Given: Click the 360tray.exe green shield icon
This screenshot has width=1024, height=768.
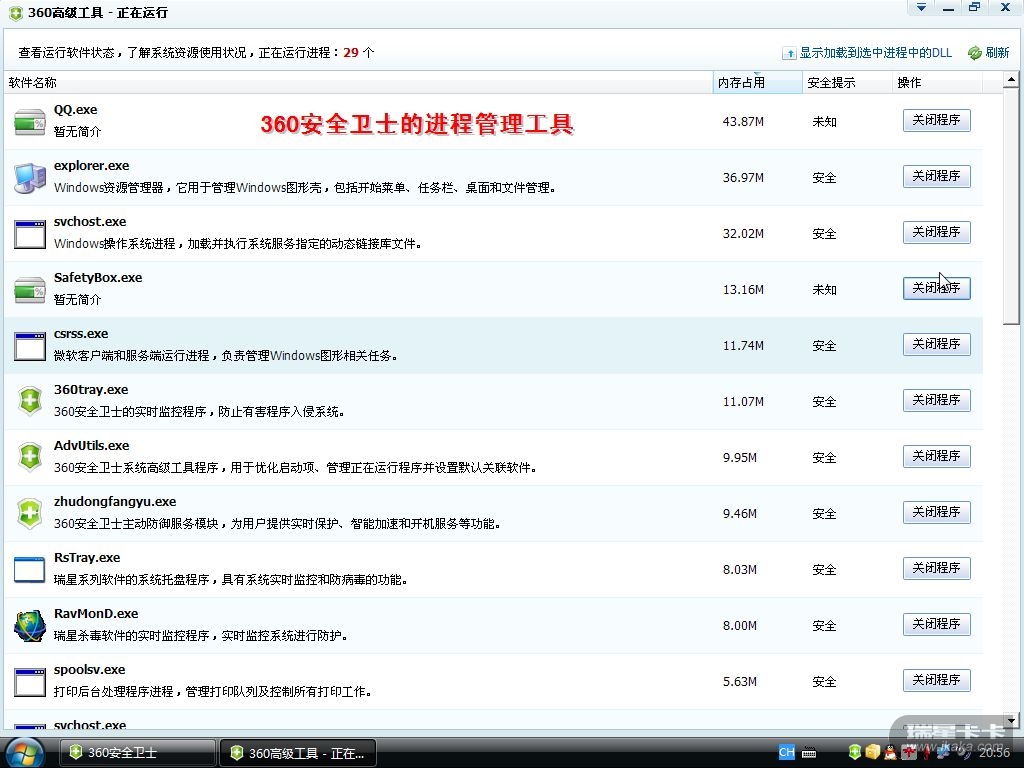Looking at the screenshot, I should (x=30, y=402).
